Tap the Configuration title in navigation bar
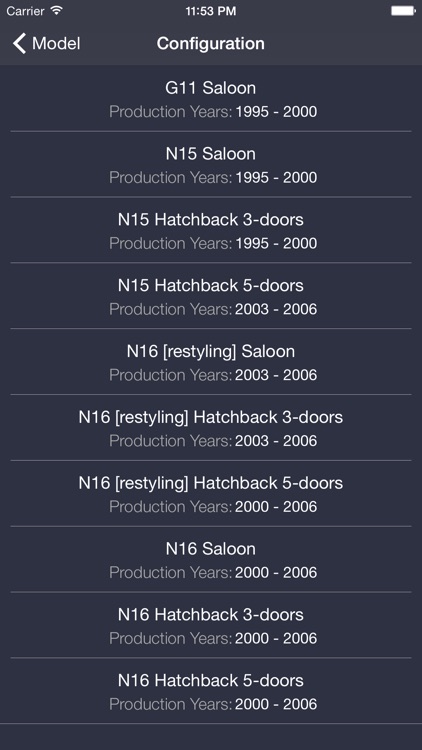Viewport: 422px width, 750px height. coord(211,44)
